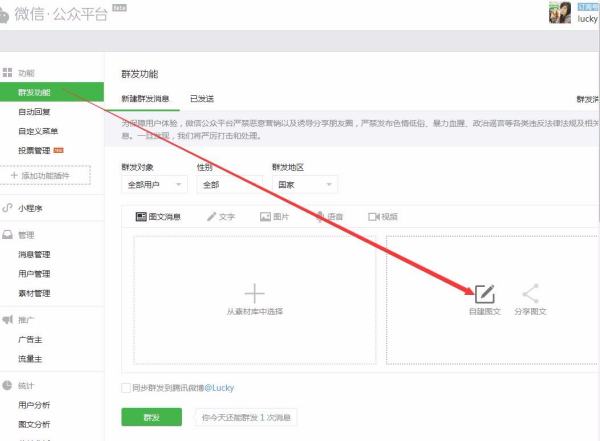Select the 文字 pencil icon tab
The width and height of the screenshot is (600, 441).
[212, 217]
